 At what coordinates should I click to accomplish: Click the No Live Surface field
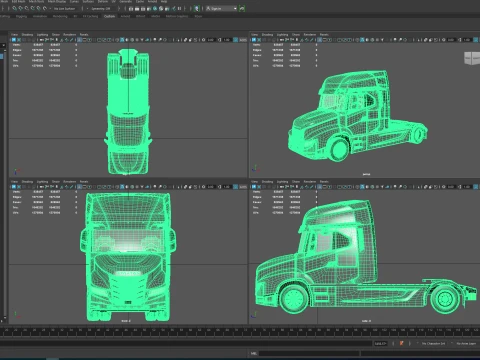(x=64, y=8)
